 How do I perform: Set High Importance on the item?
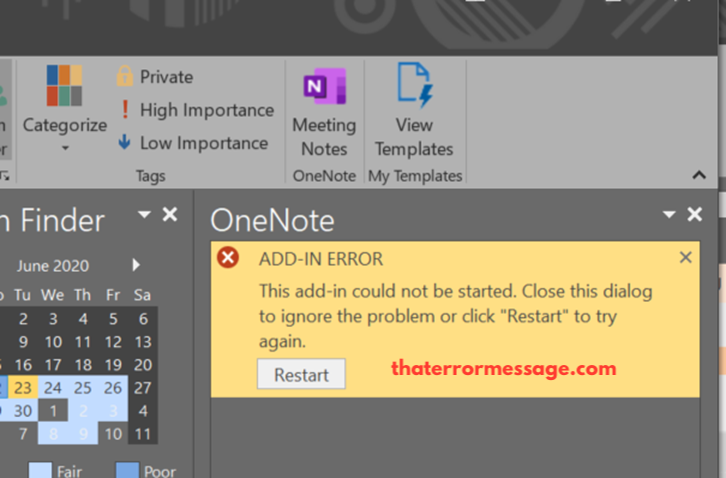(x=195, y=110)
